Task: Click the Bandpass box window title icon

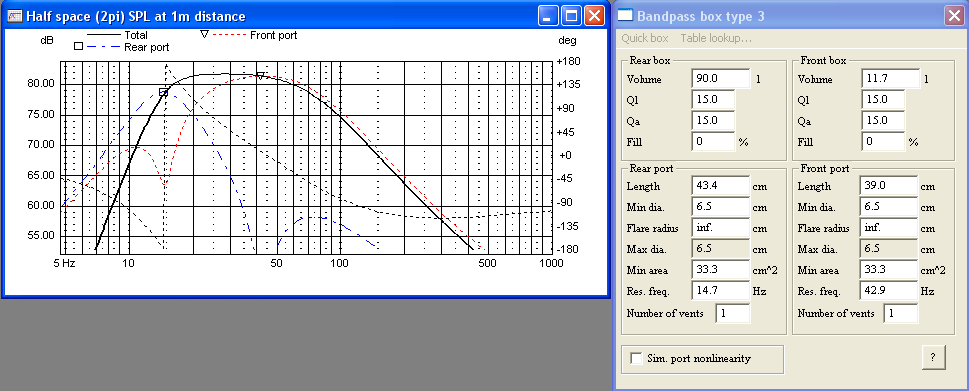Action: [x=627, y=15]
